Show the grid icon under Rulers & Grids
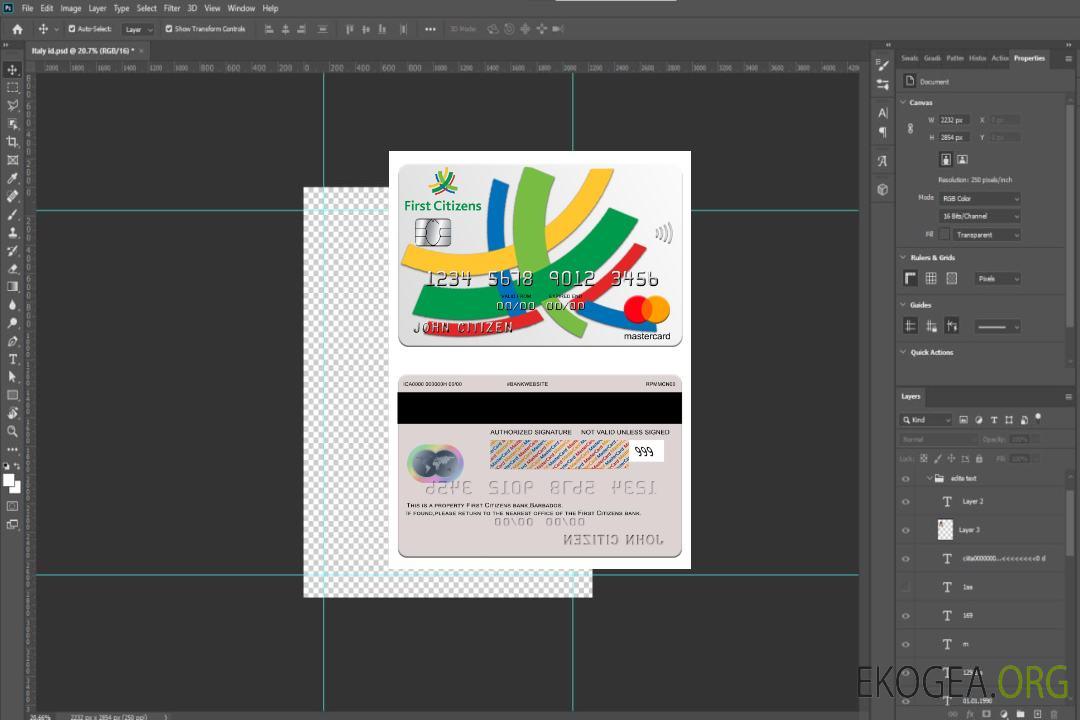The height and width of the screenshot is (720, 1080). tap(931, 278)
